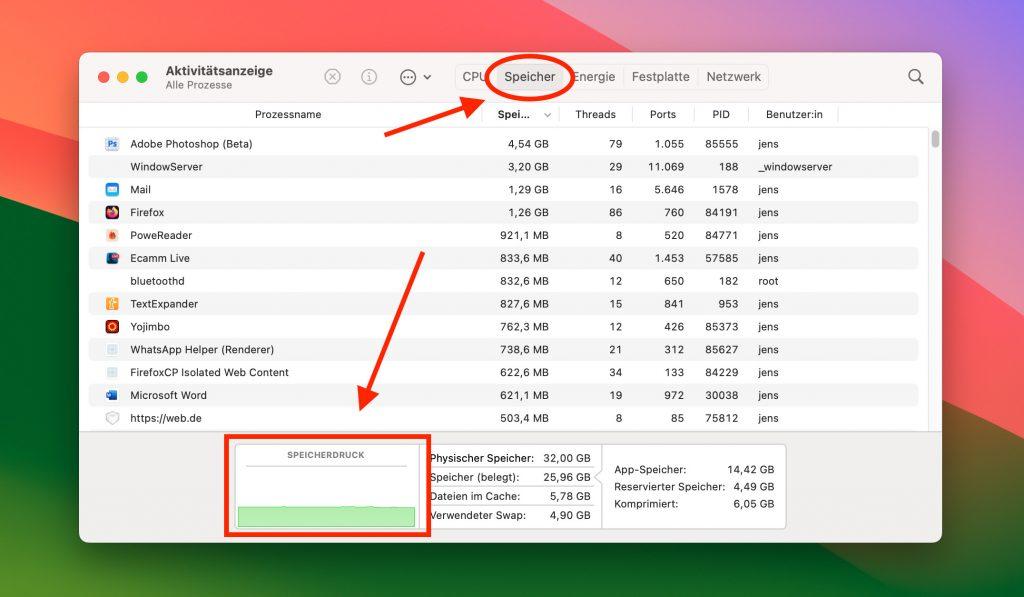This screenshot has width=1024, height=597.
Task: Click the Alle Prozesse subtitle
Action: tap(199, 85)
